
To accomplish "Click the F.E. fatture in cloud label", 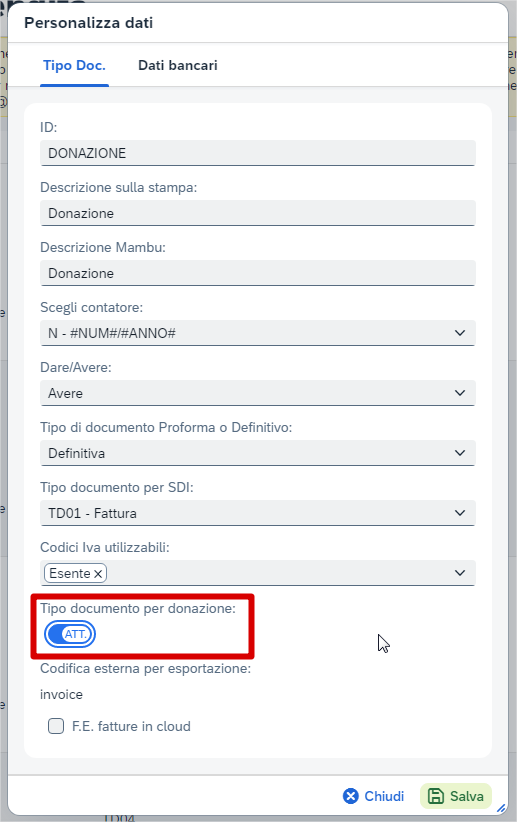I will 131,726.
